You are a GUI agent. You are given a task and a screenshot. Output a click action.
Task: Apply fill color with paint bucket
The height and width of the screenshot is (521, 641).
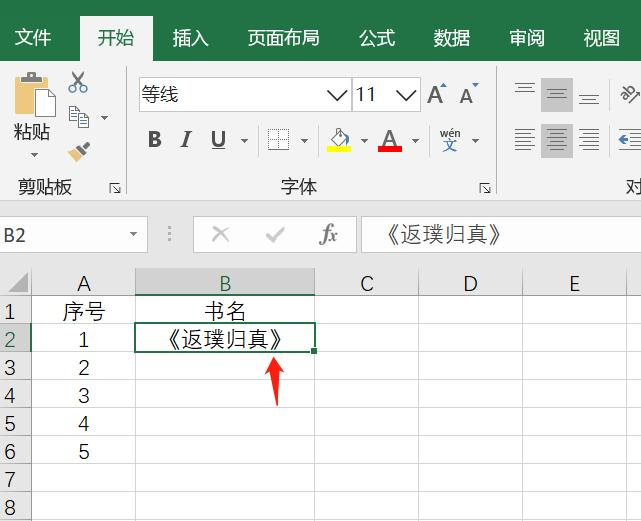tap(339, 140)
